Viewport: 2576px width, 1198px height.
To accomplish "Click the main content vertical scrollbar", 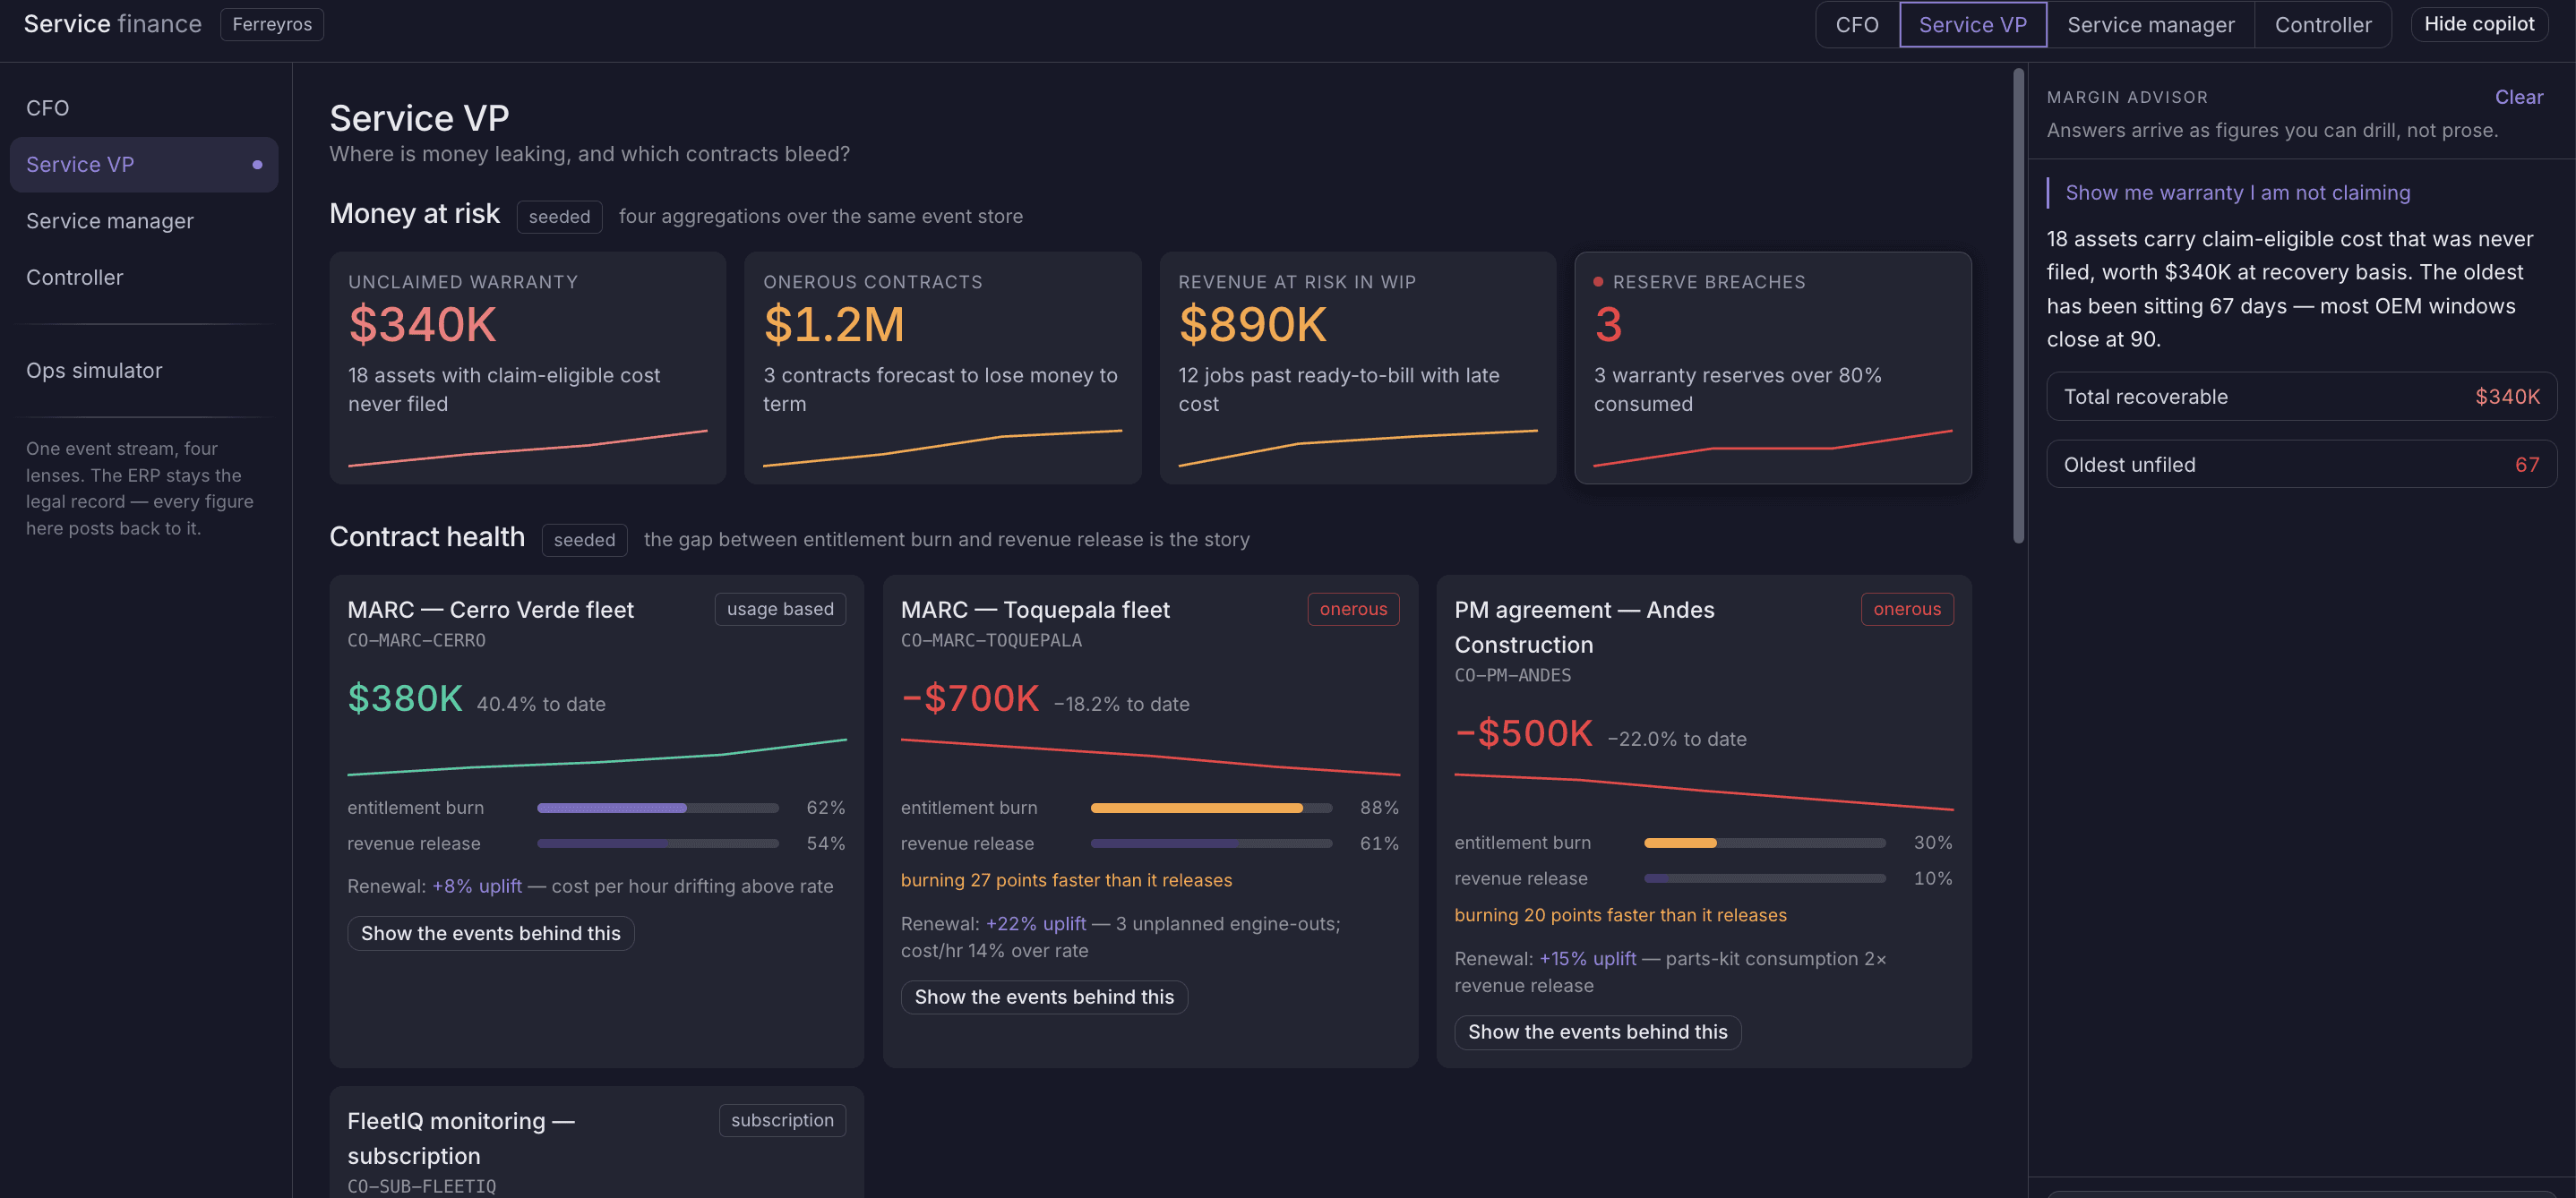I will [x=2018, y=306].
